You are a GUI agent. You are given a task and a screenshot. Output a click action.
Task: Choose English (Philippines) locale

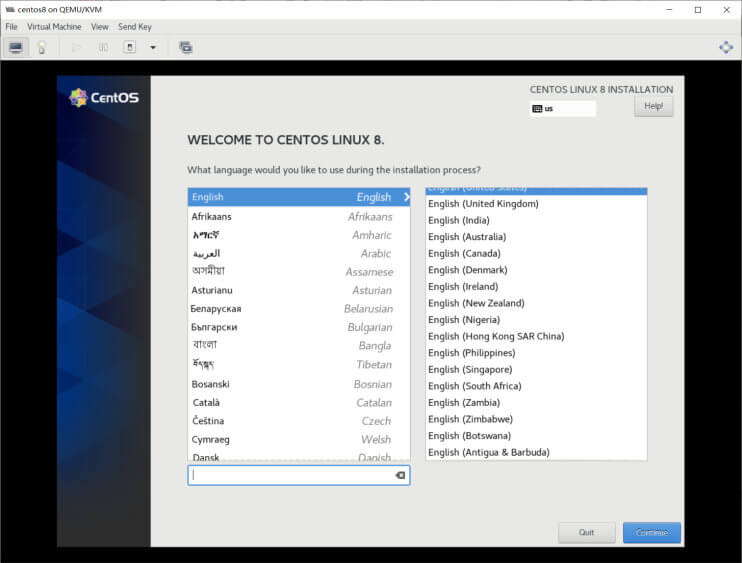(536, 353)
